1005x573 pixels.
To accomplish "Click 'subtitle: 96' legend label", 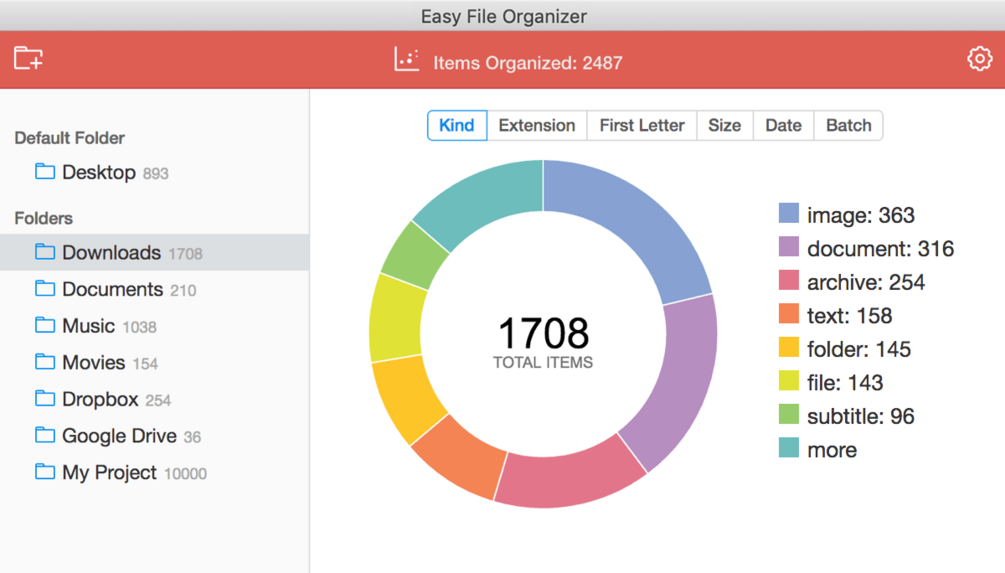I will coord(861,417).
